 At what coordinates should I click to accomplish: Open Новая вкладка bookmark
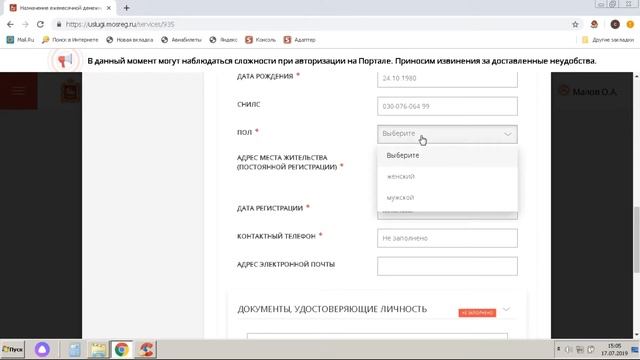130,40
